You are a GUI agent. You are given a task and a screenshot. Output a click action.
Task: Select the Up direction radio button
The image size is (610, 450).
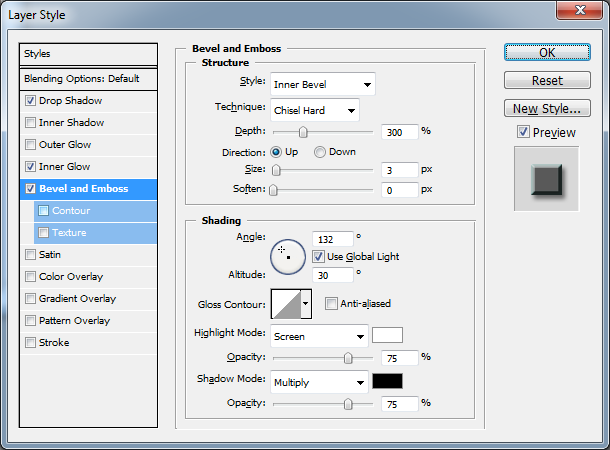tap(276, 152)
